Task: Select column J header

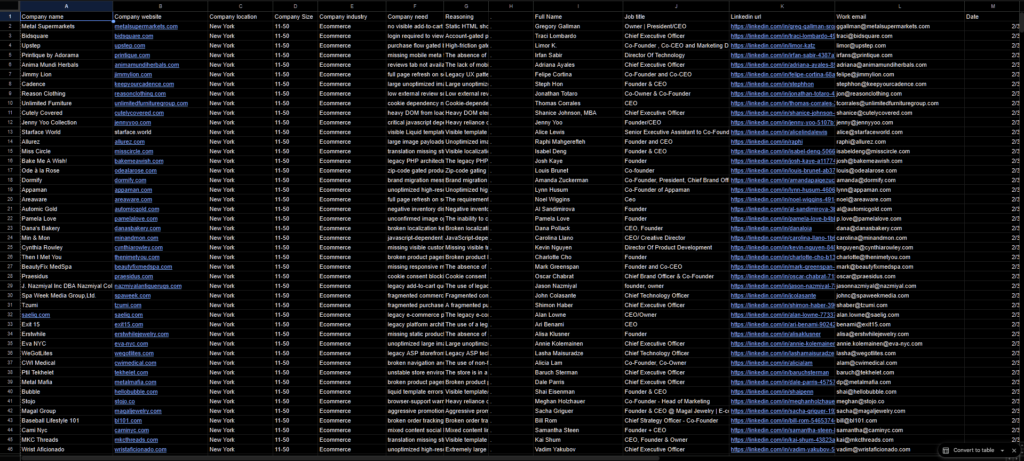Action: [676, 6]
